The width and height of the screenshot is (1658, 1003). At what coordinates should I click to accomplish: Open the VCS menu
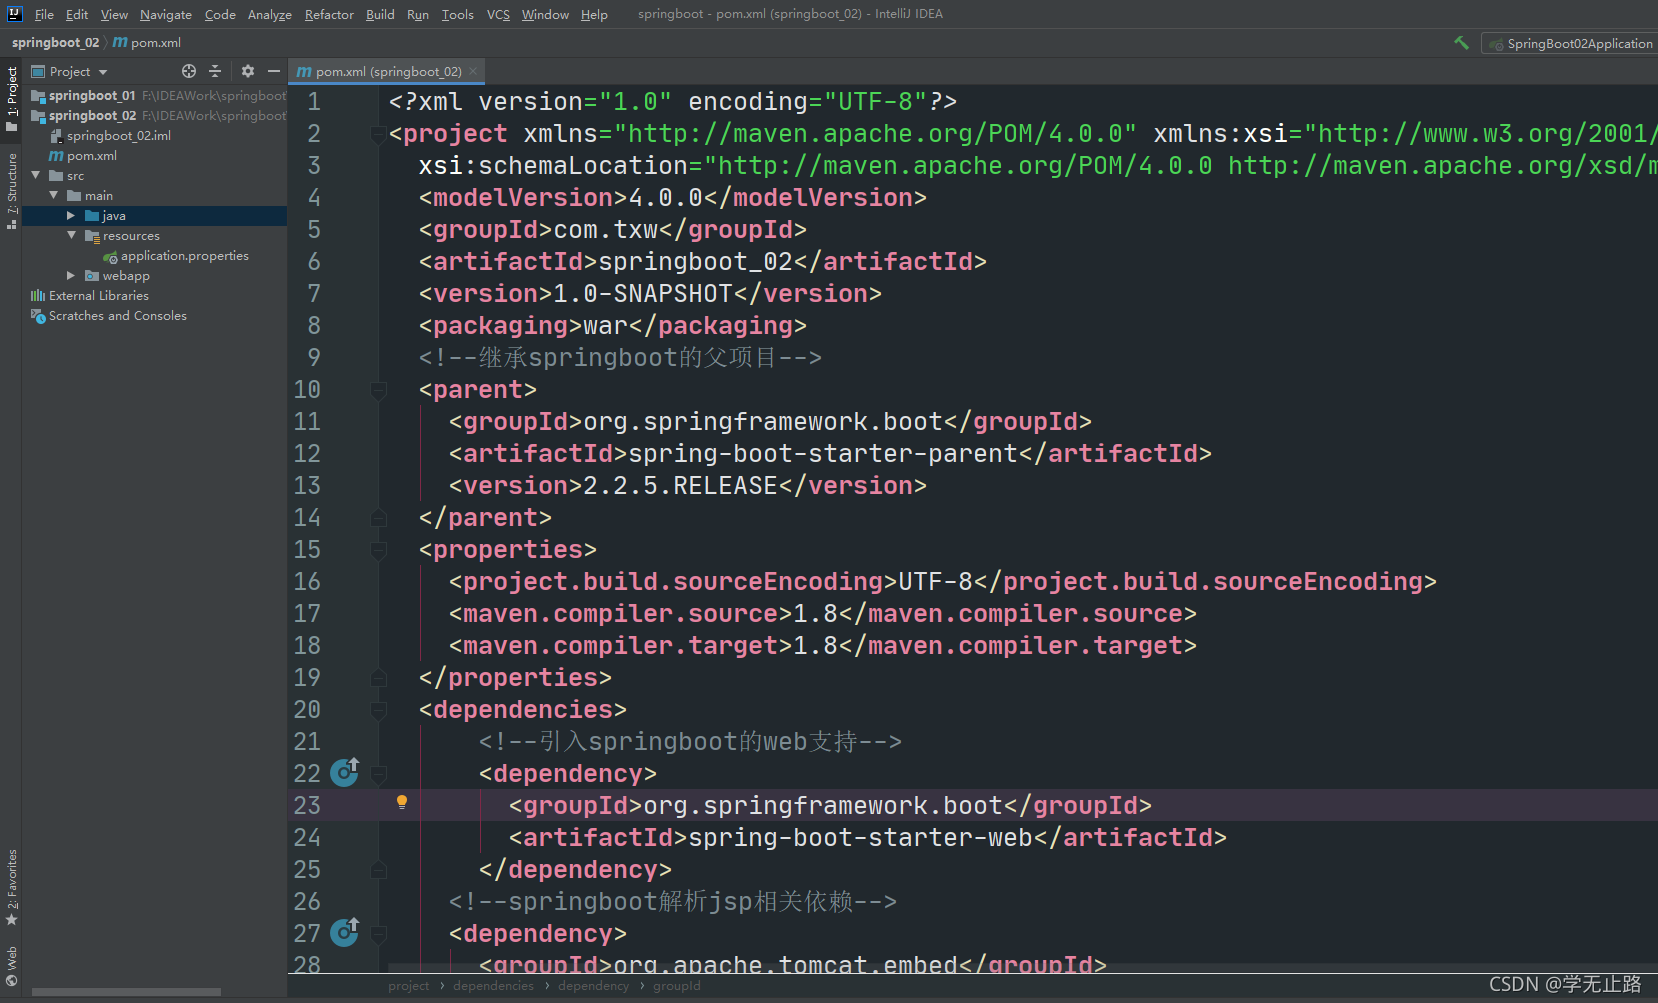[498, 15]
